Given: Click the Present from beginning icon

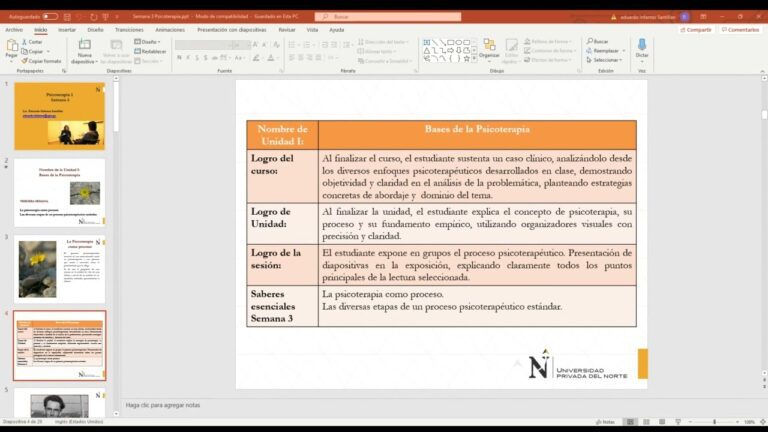Looking at the screenshot, I should [105, 17].
